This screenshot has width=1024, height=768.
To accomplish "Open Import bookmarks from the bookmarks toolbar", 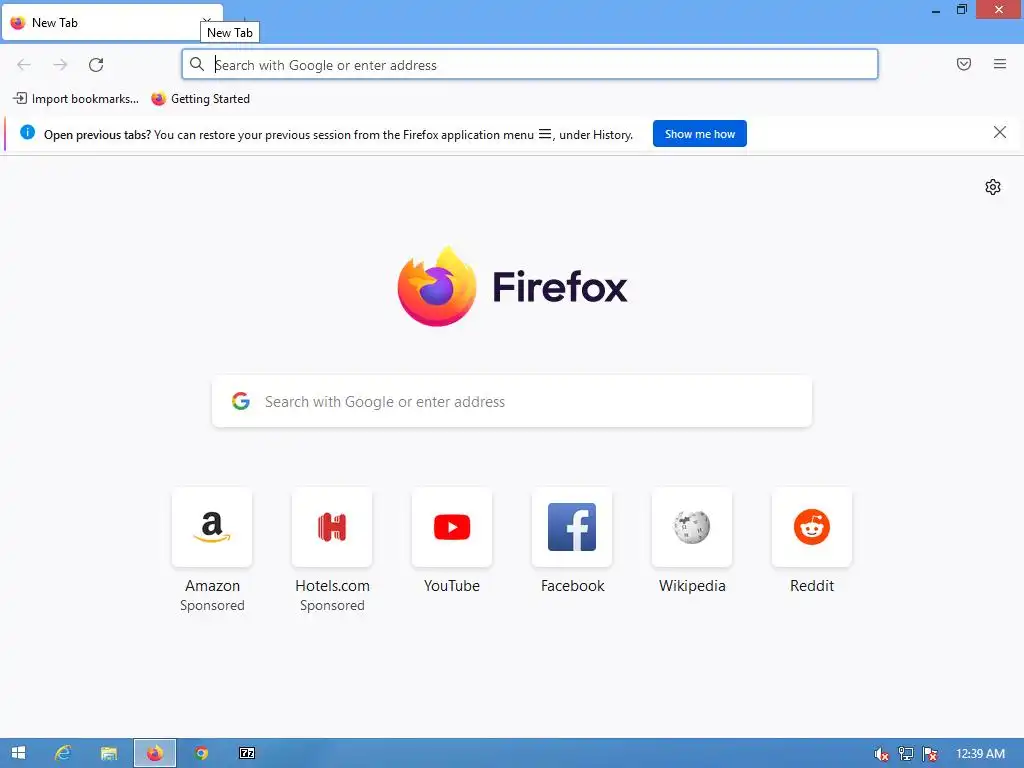I will coord(76,99).
